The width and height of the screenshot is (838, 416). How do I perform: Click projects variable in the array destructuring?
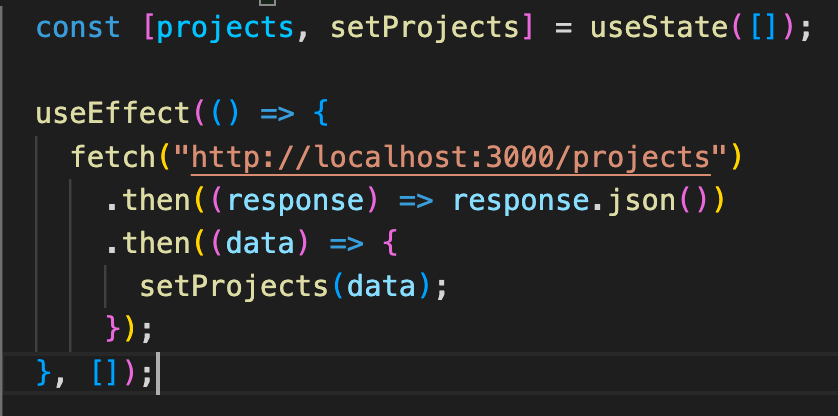[226, 27]
